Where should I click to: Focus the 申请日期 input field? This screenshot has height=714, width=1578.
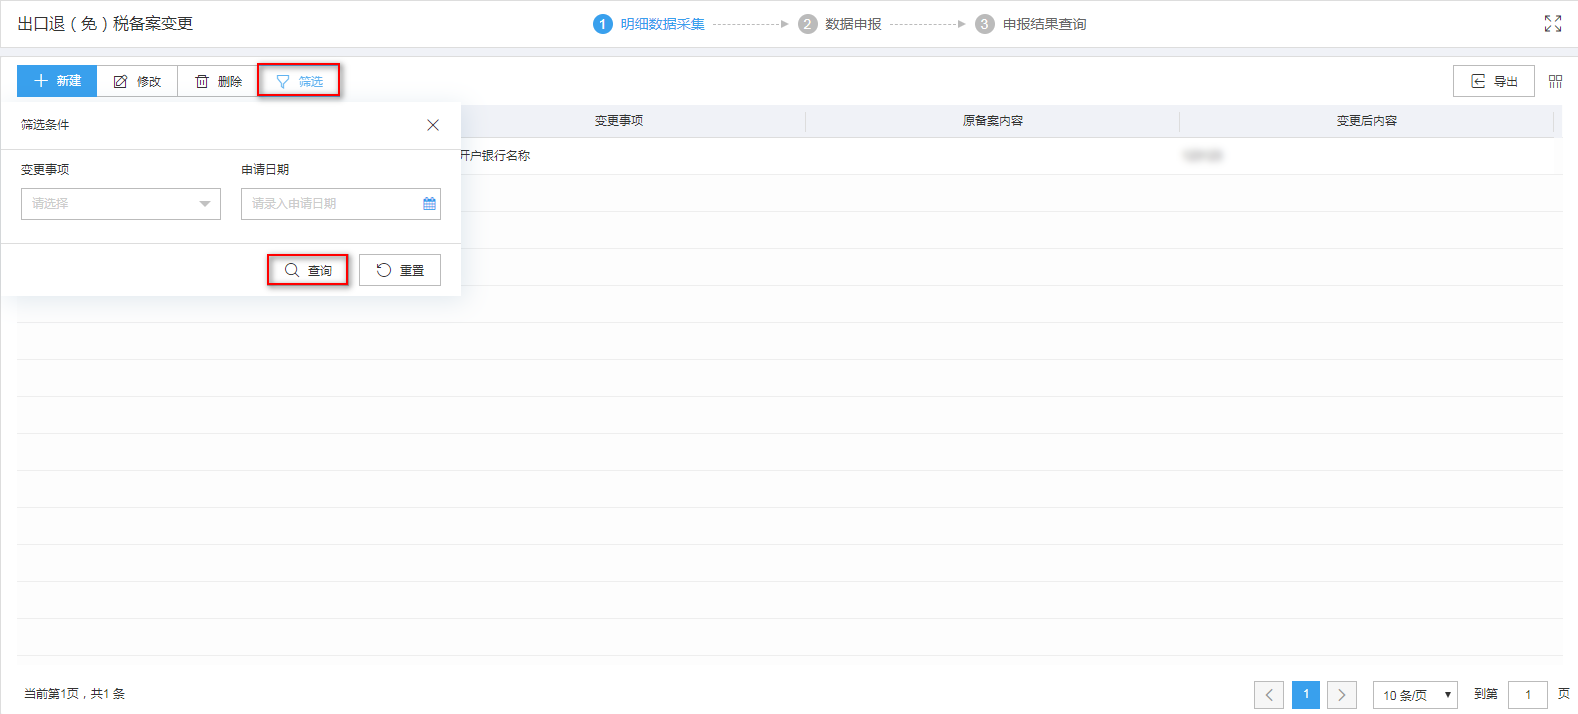click(x=341, y=204)
